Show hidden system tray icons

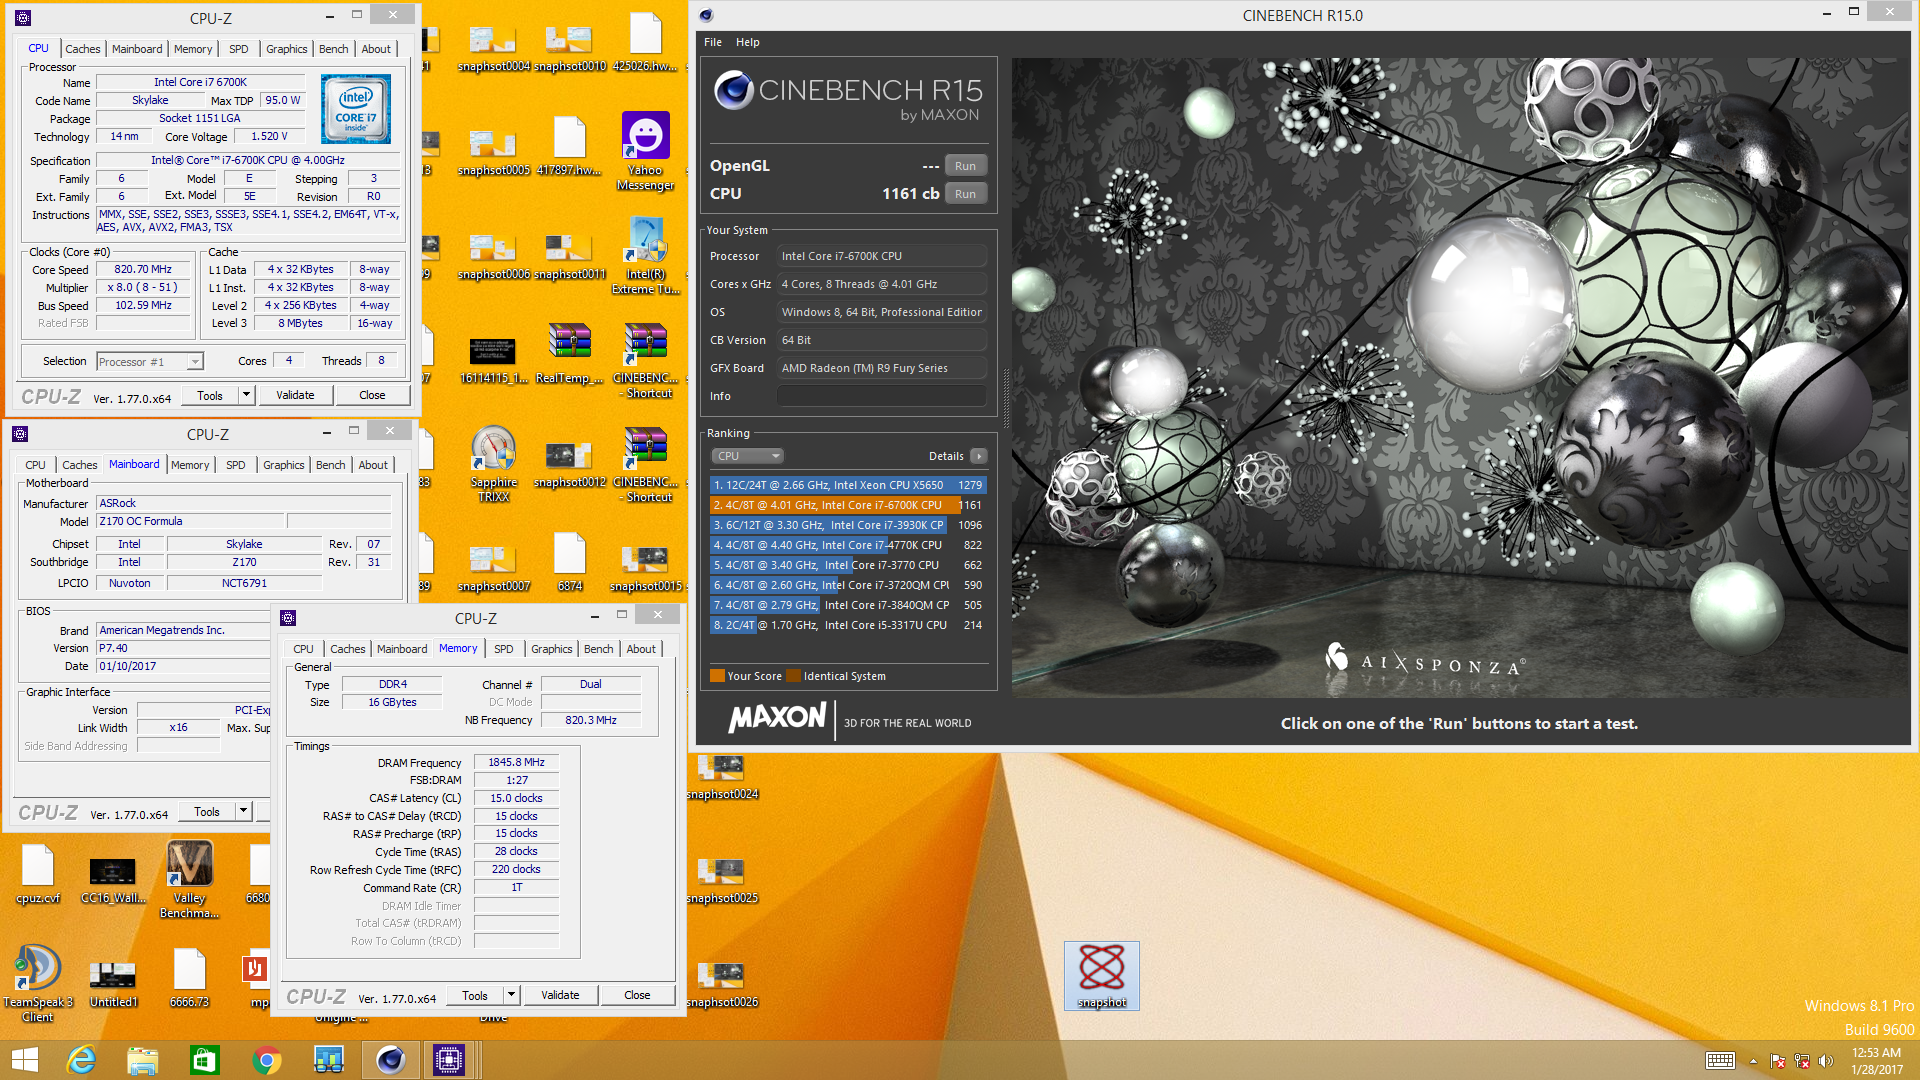1753,1061
